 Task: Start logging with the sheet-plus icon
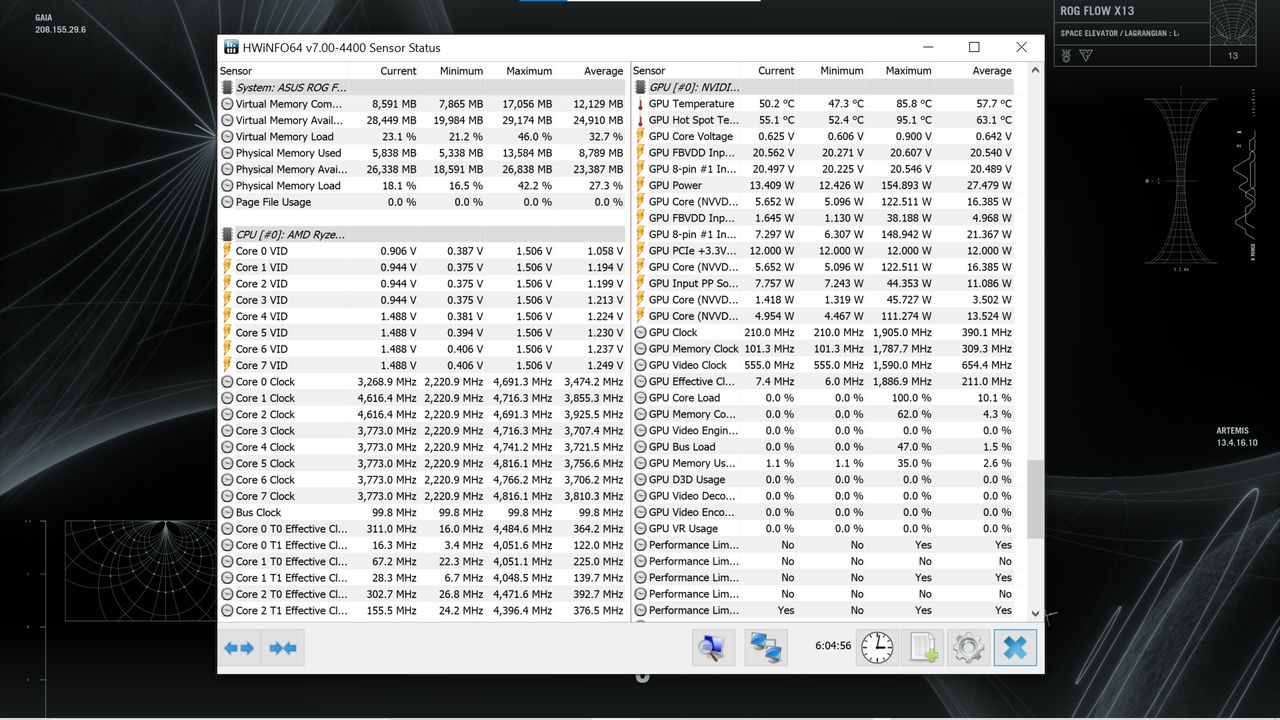(x=922, y=648)
